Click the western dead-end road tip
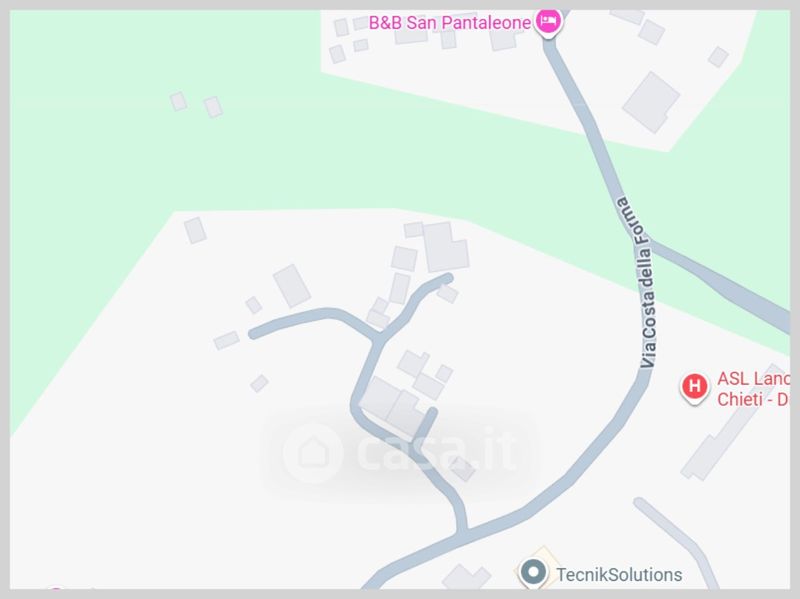 pos(254,333)
